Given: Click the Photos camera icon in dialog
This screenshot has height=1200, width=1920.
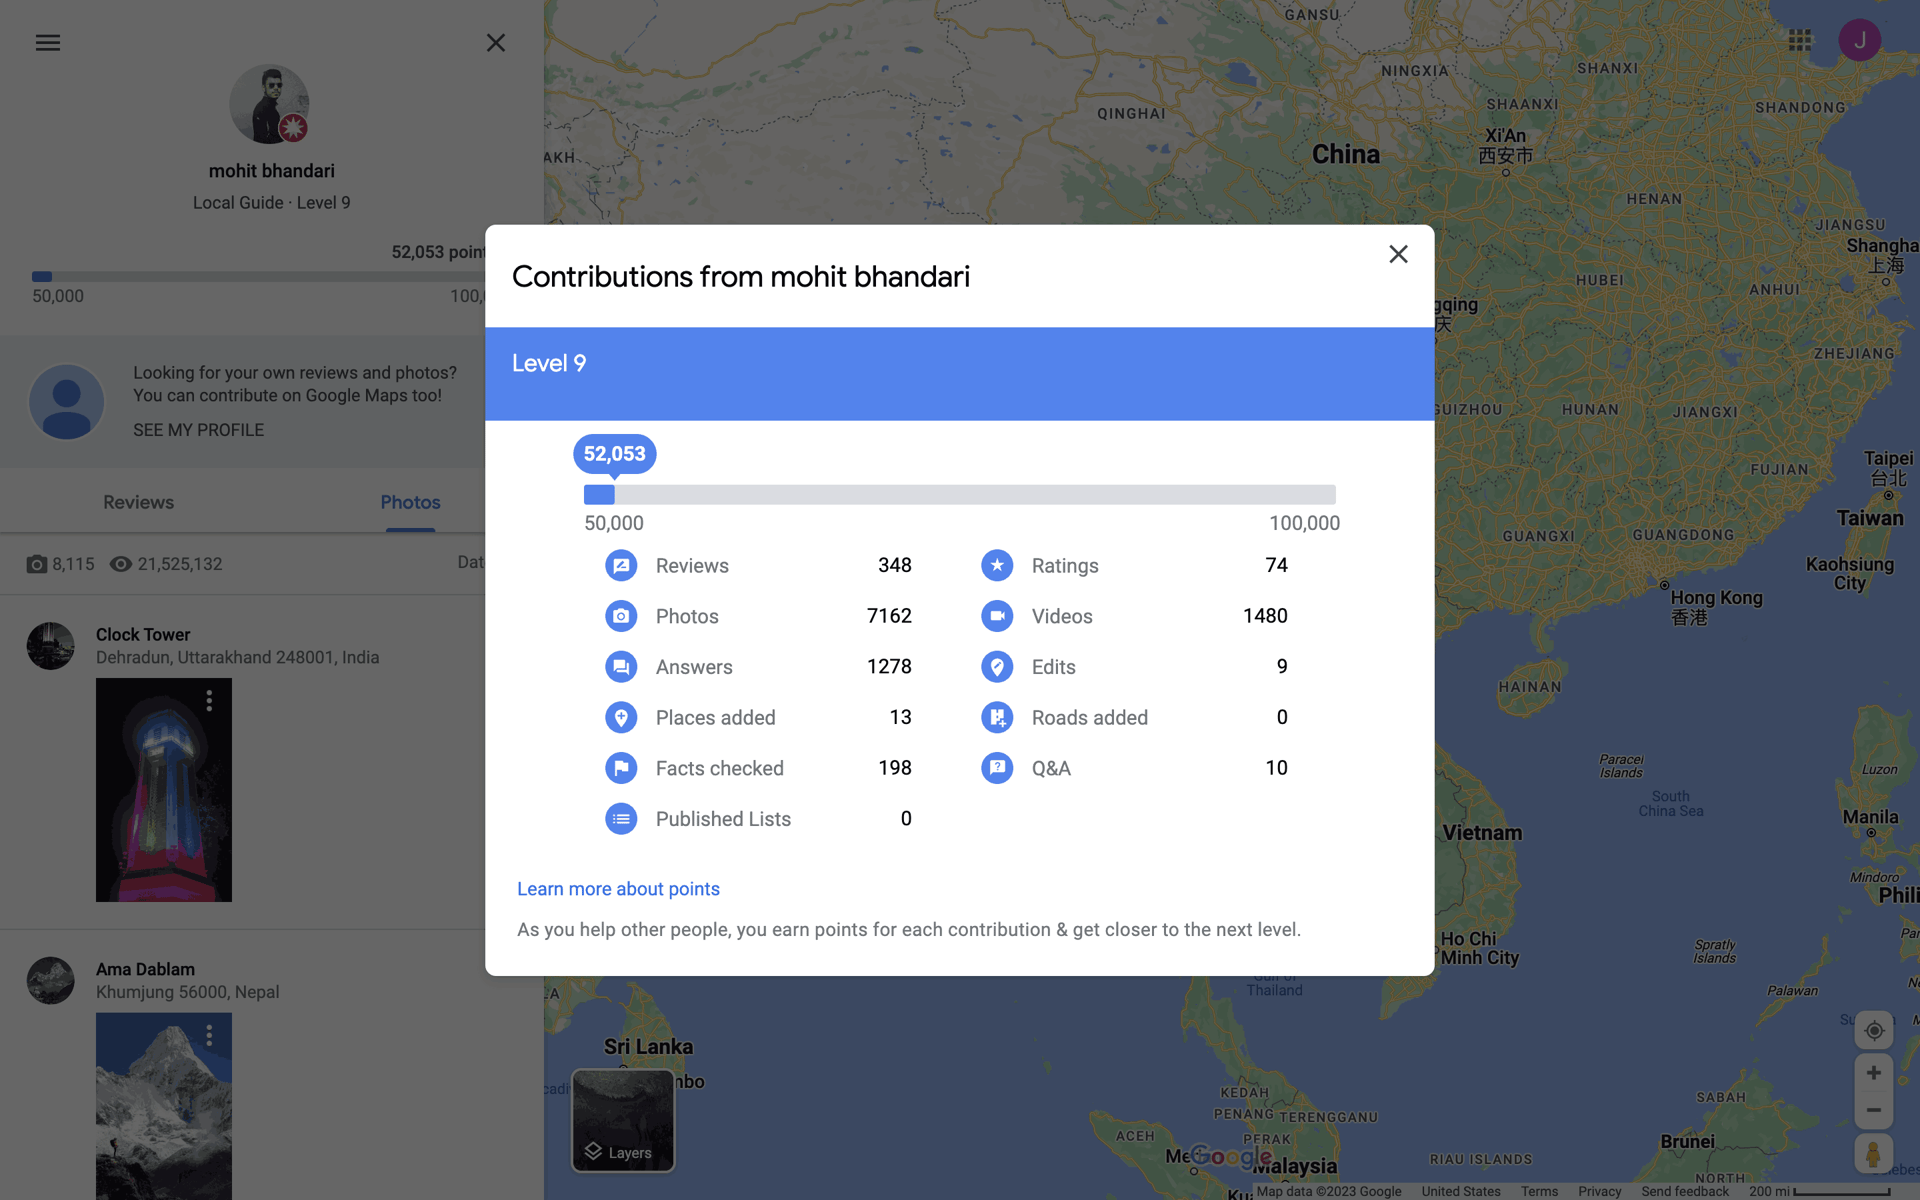Looking at the screenshot, I should click(621, 616).
